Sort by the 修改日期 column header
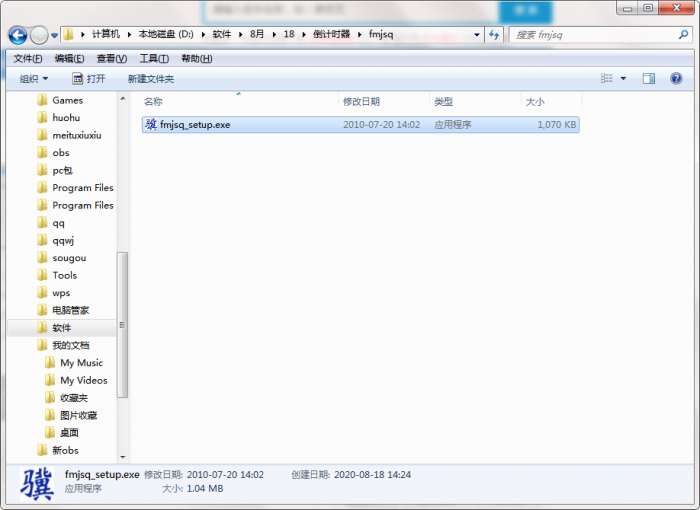This screenshot has width=700, height=510. point(361,102)
